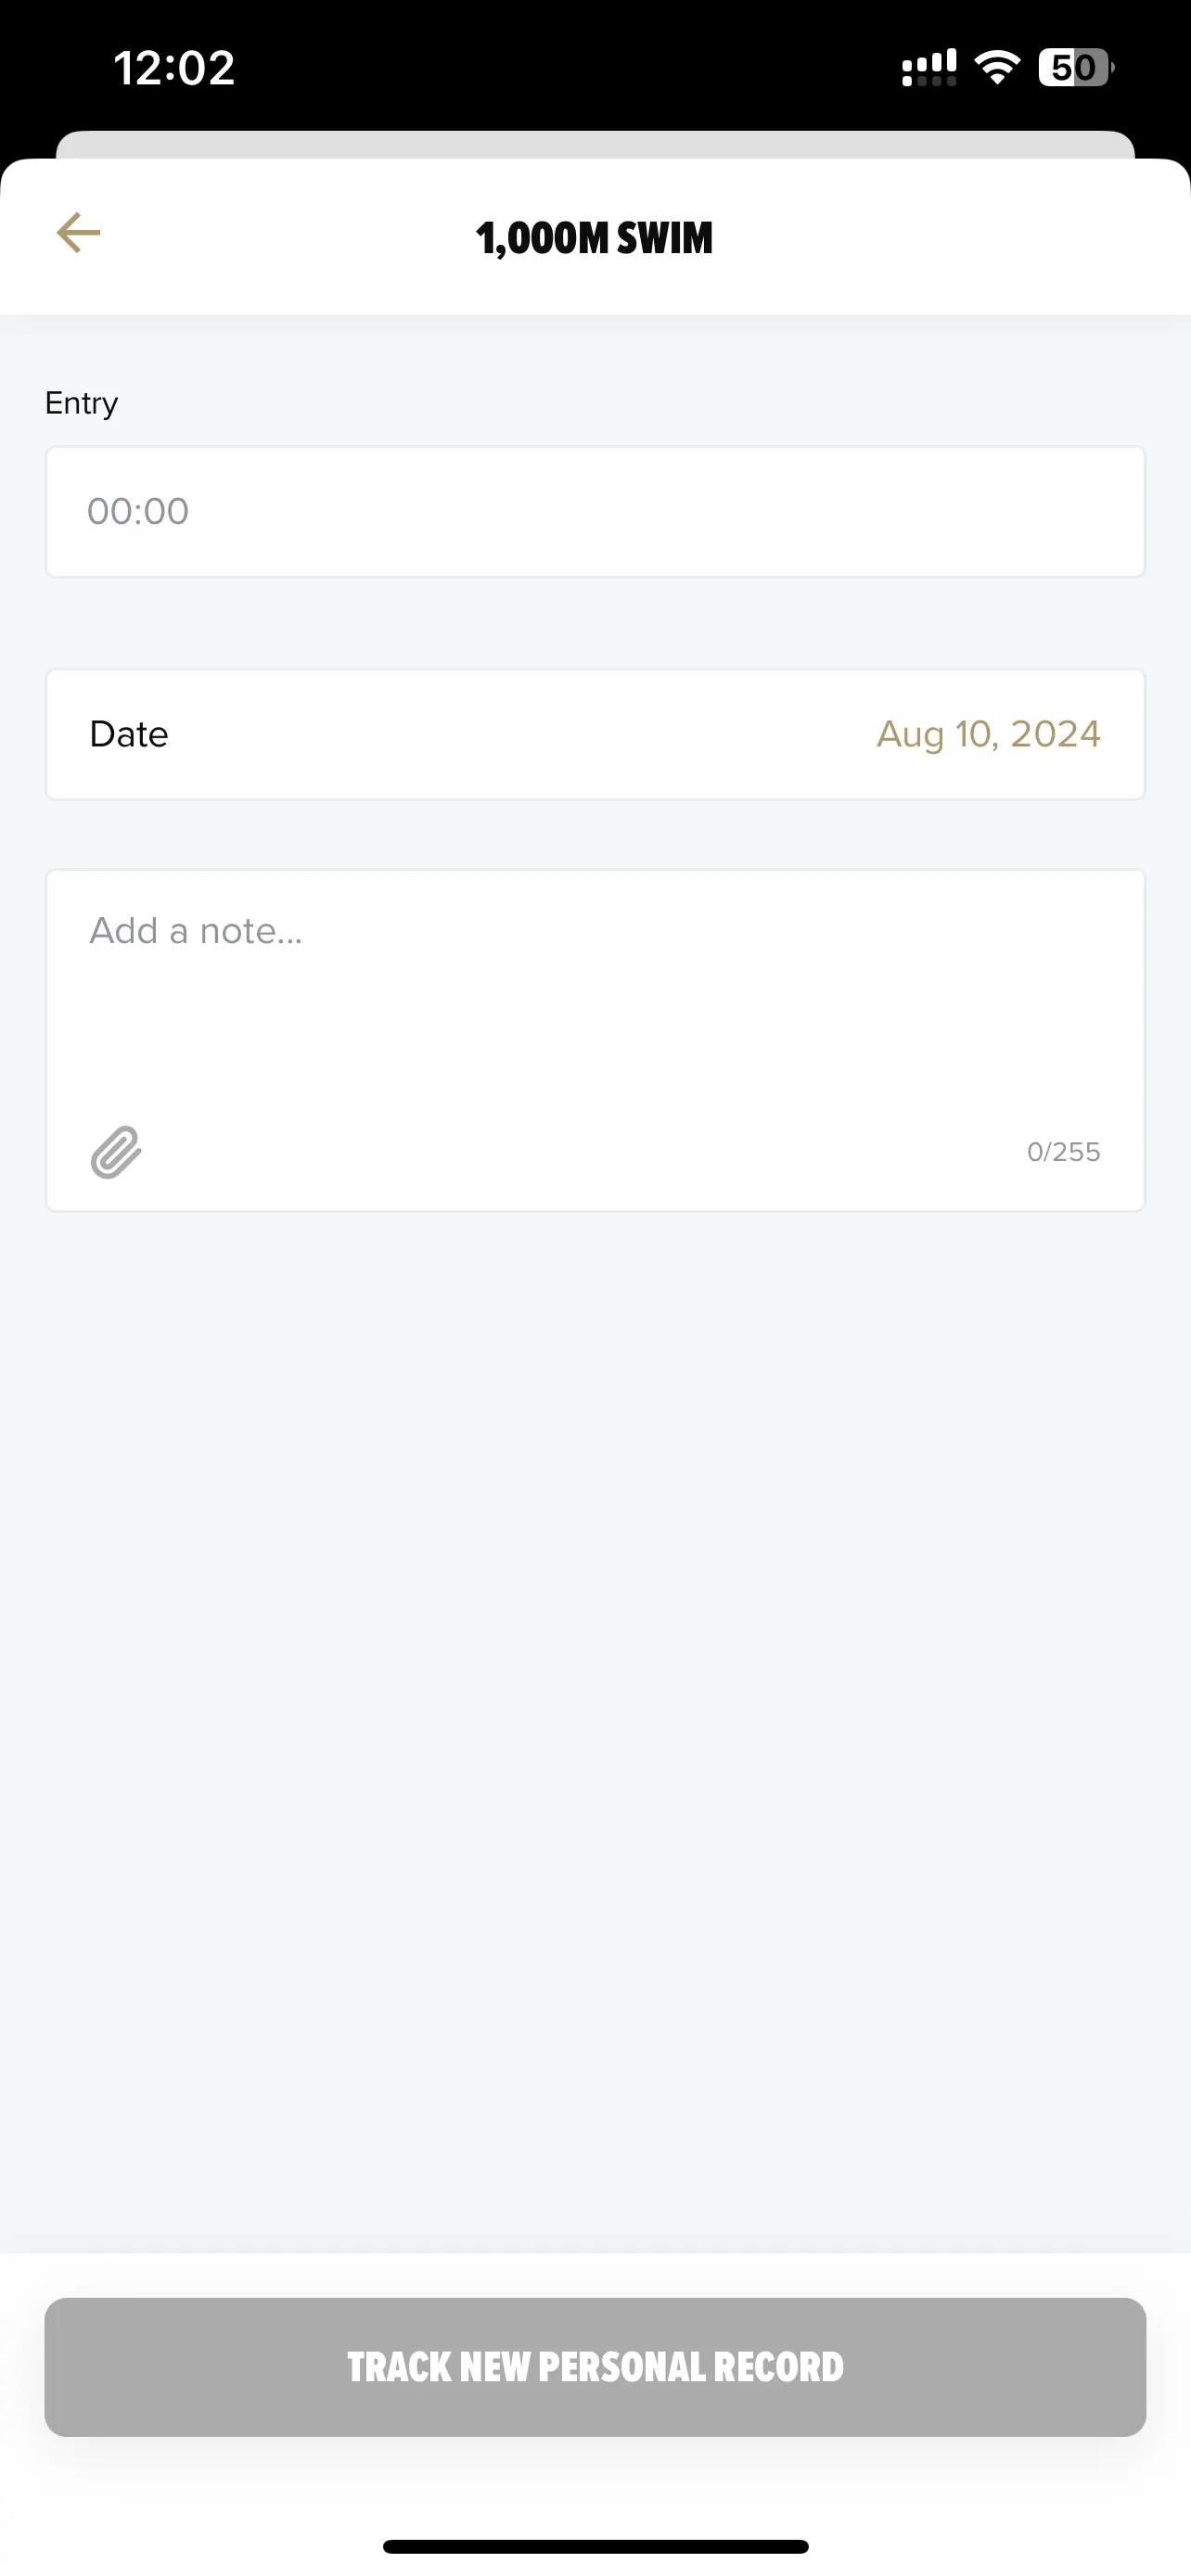Tap Track New Personal Record button

pyautogui.click(x=595, y=2367)
